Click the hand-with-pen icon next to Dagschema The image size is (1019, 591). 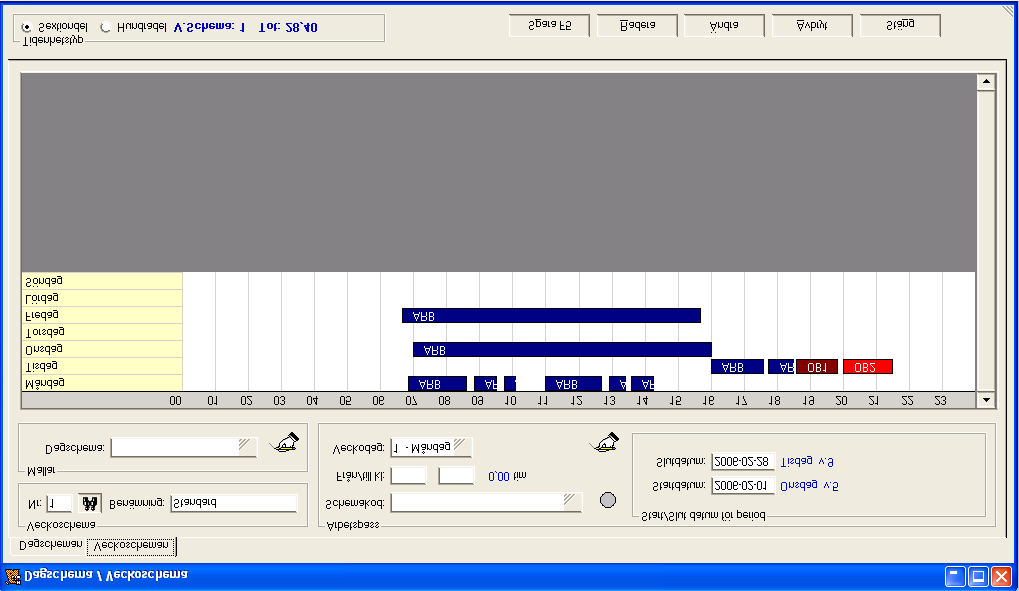(x=284, y=443)
